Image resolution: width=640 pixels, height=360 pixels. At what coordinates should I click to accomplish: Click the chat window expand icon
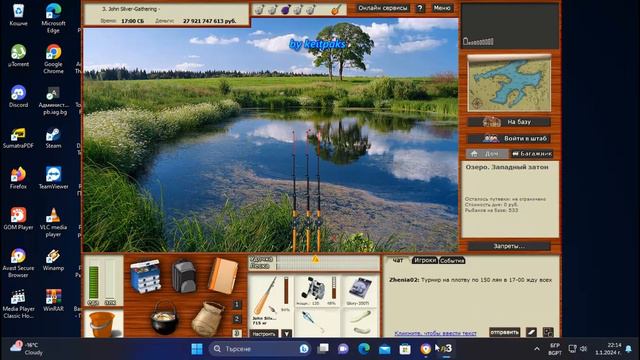(x=548, y=332)
